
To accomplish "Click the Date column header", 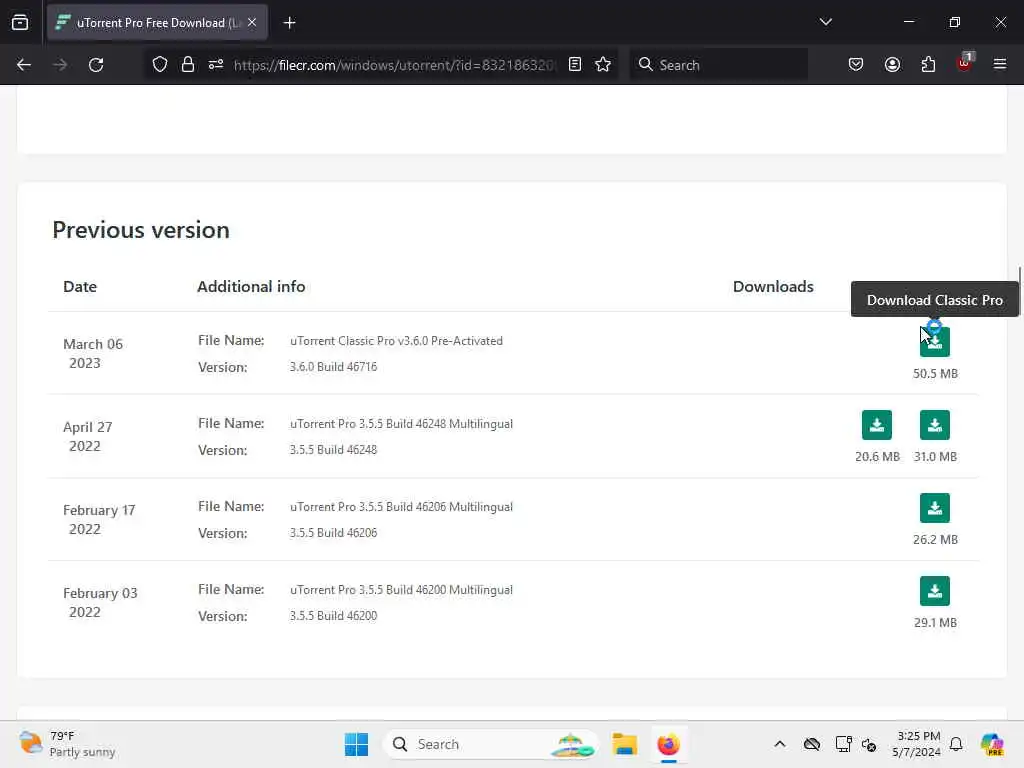I will [x=80, y=287].
